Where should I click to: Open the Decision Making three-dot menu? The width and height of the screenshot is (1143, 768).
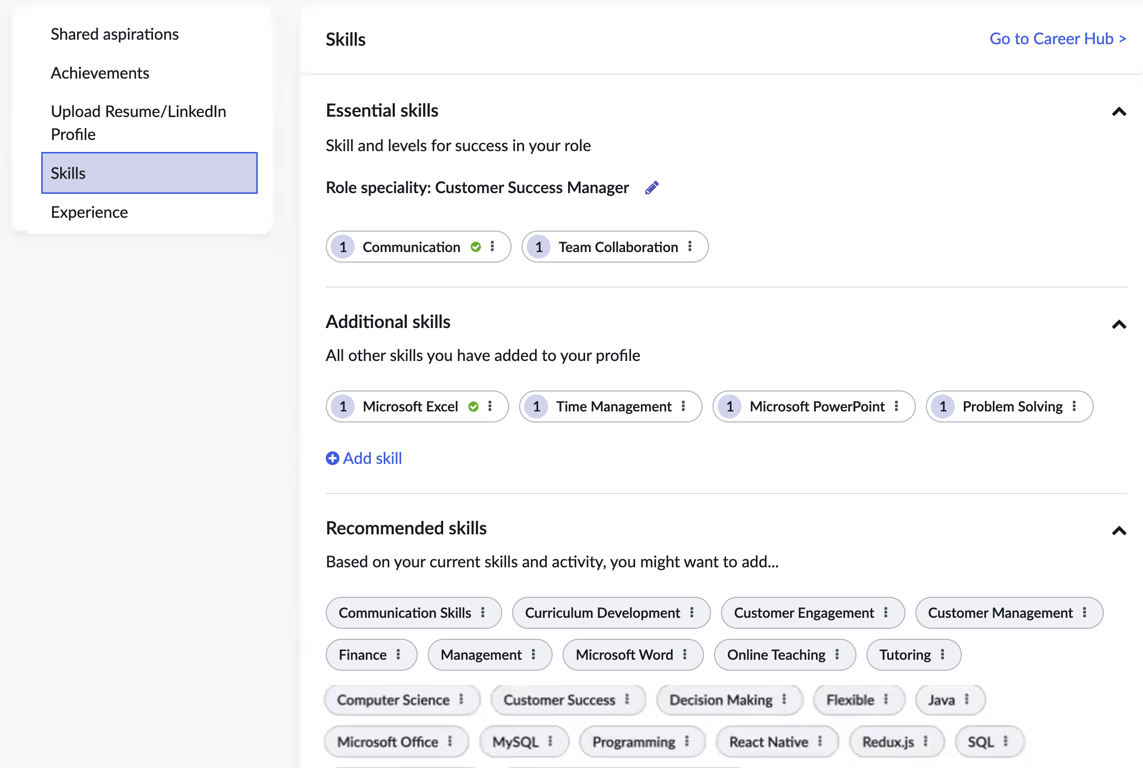click(x=784, y=700)
